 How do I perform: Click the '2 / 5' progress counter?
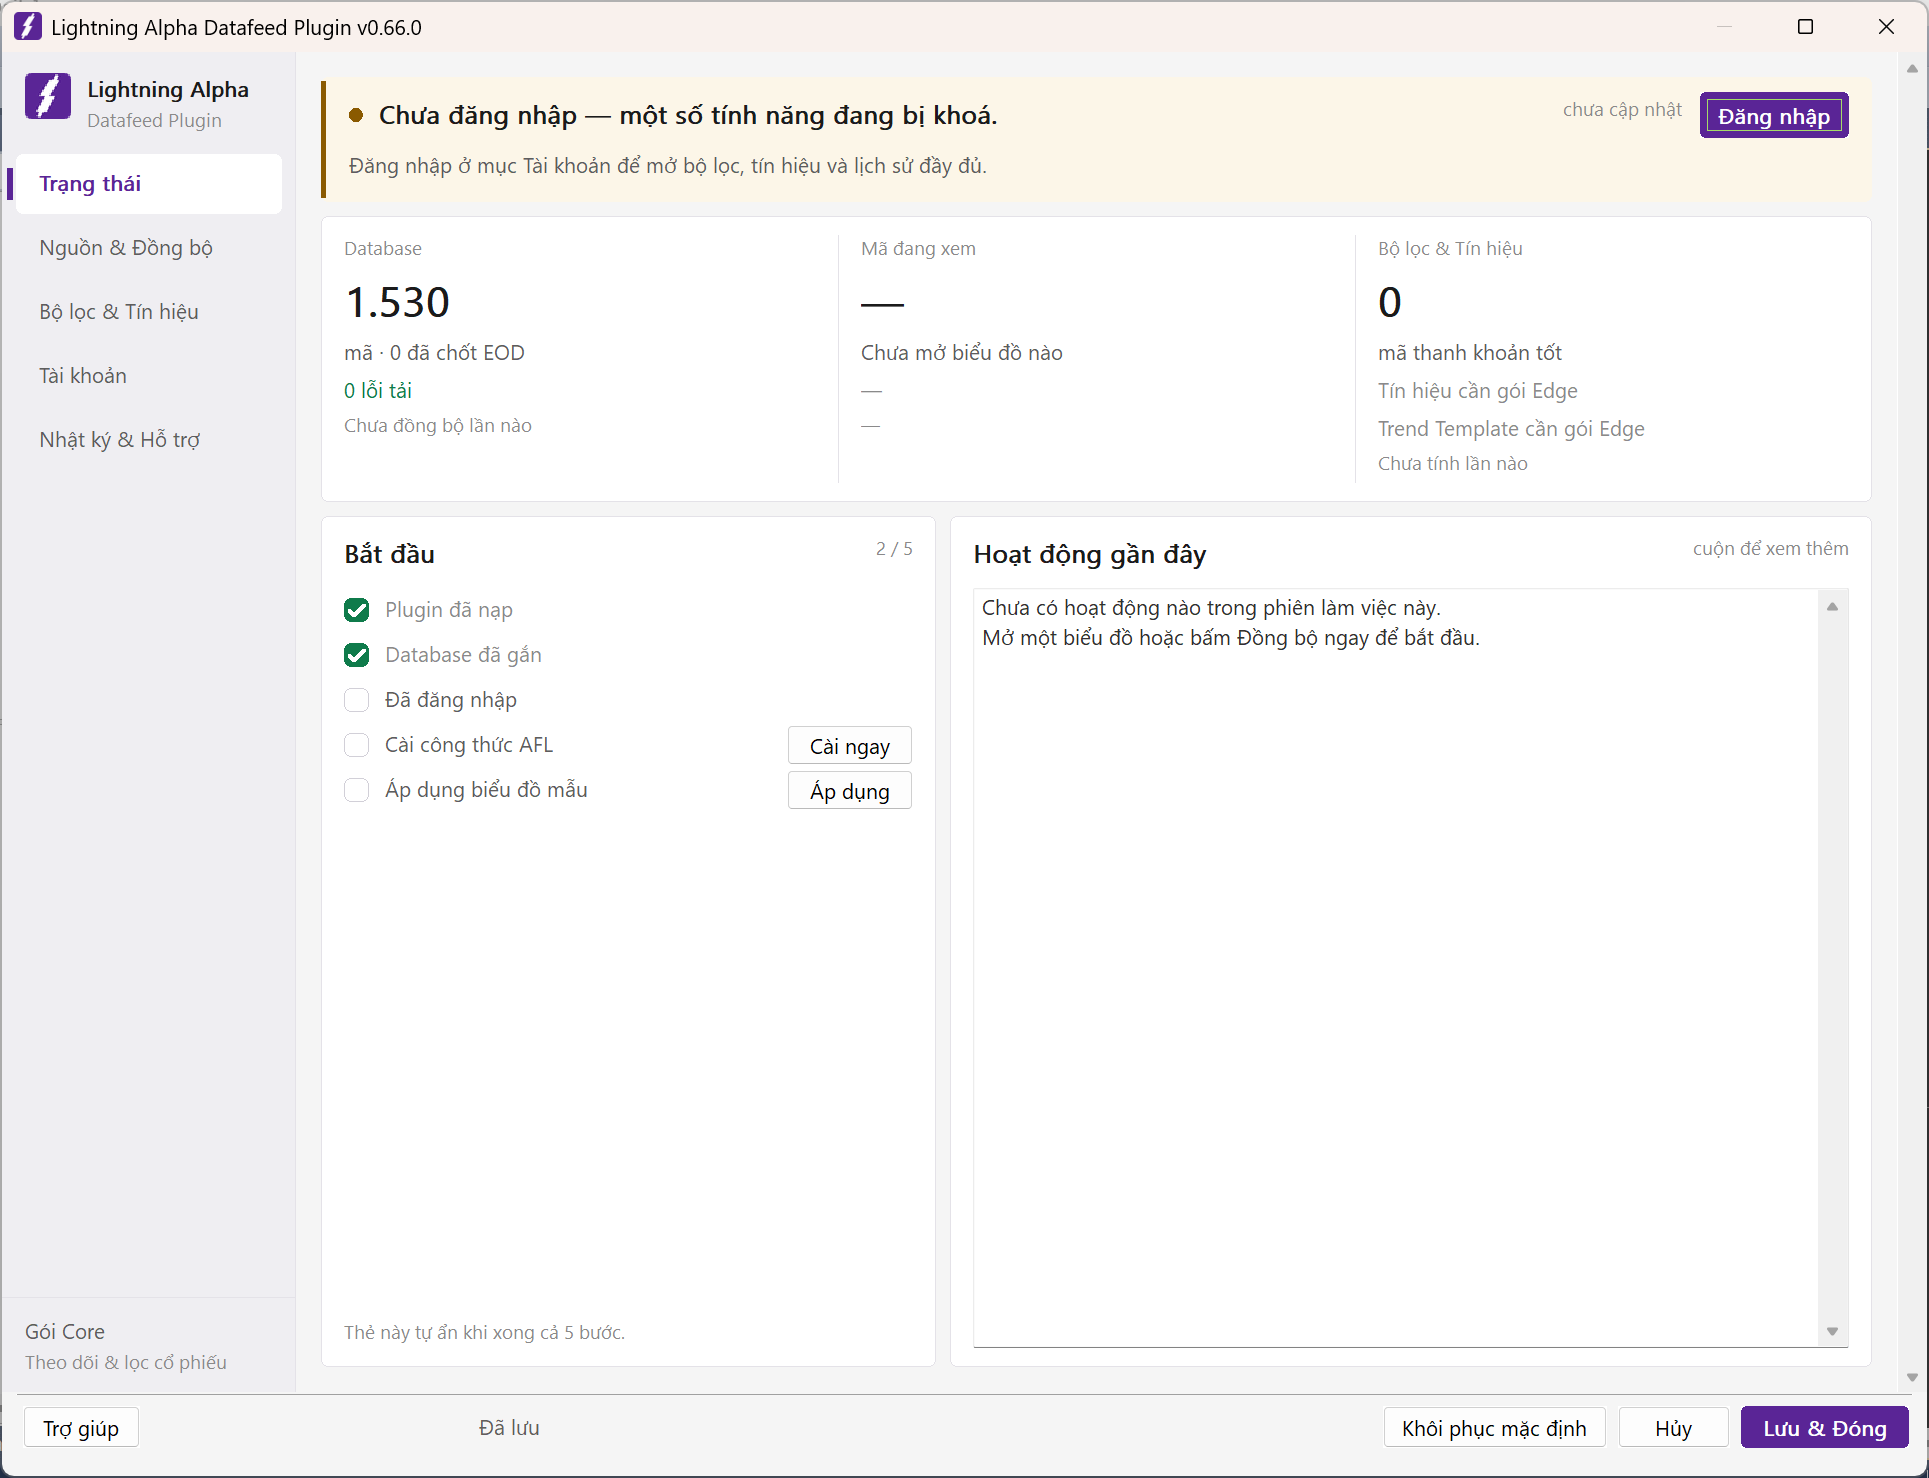[894, 549]
